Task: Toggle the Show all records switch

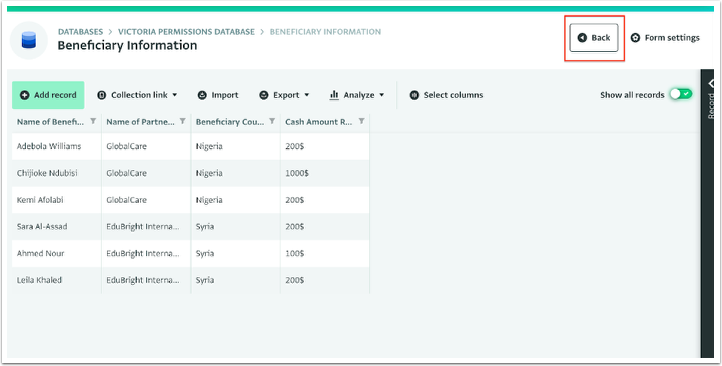Action: coord(681,94)
